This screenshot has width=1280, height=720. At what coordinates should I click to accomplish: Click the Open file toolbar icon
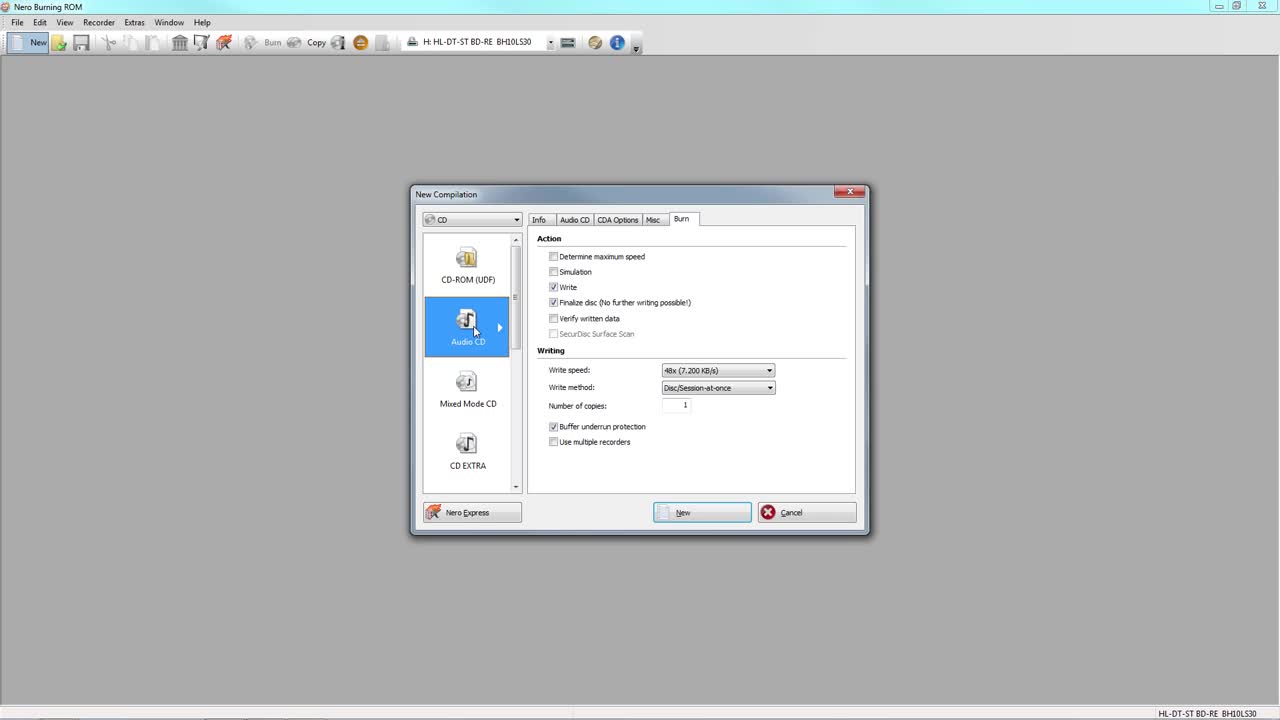(x=60, y=43)
